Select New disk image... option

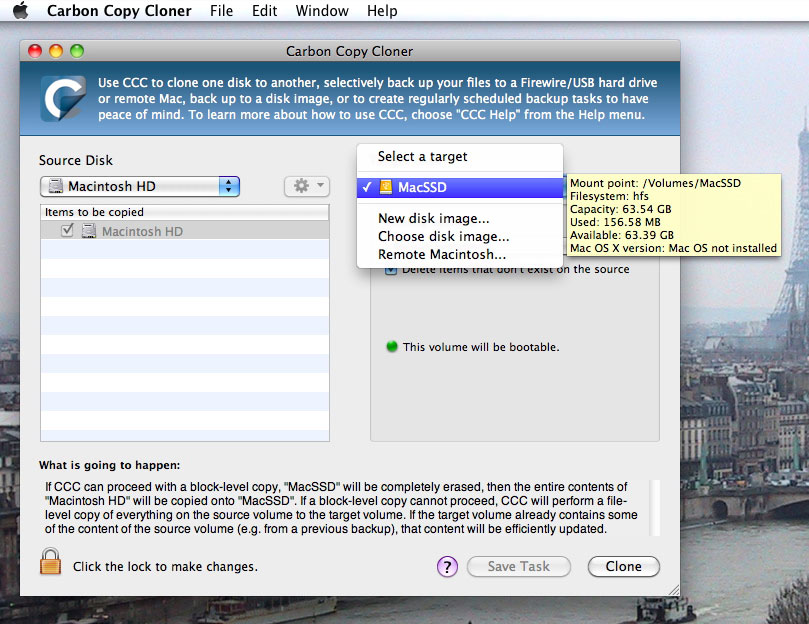pyautogui.click(x=434, y=218)
